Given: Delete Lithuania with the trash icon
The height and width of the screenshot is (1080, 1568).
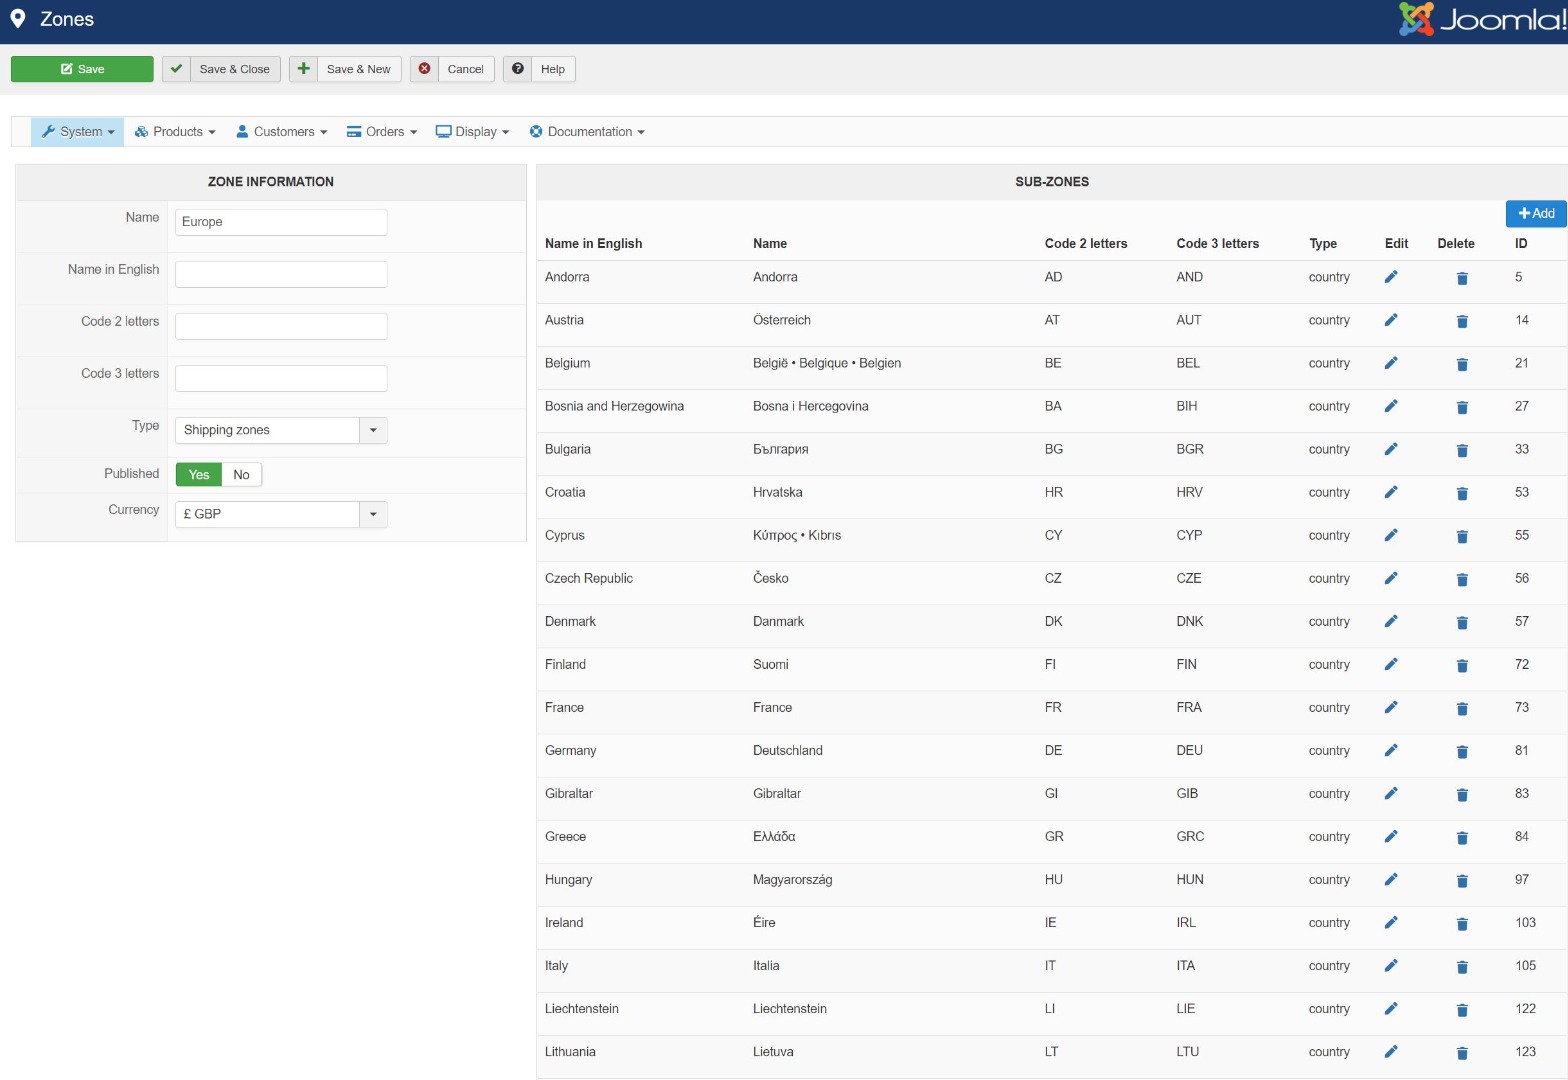Looking at the screenshot, I should [1461, 1052].
